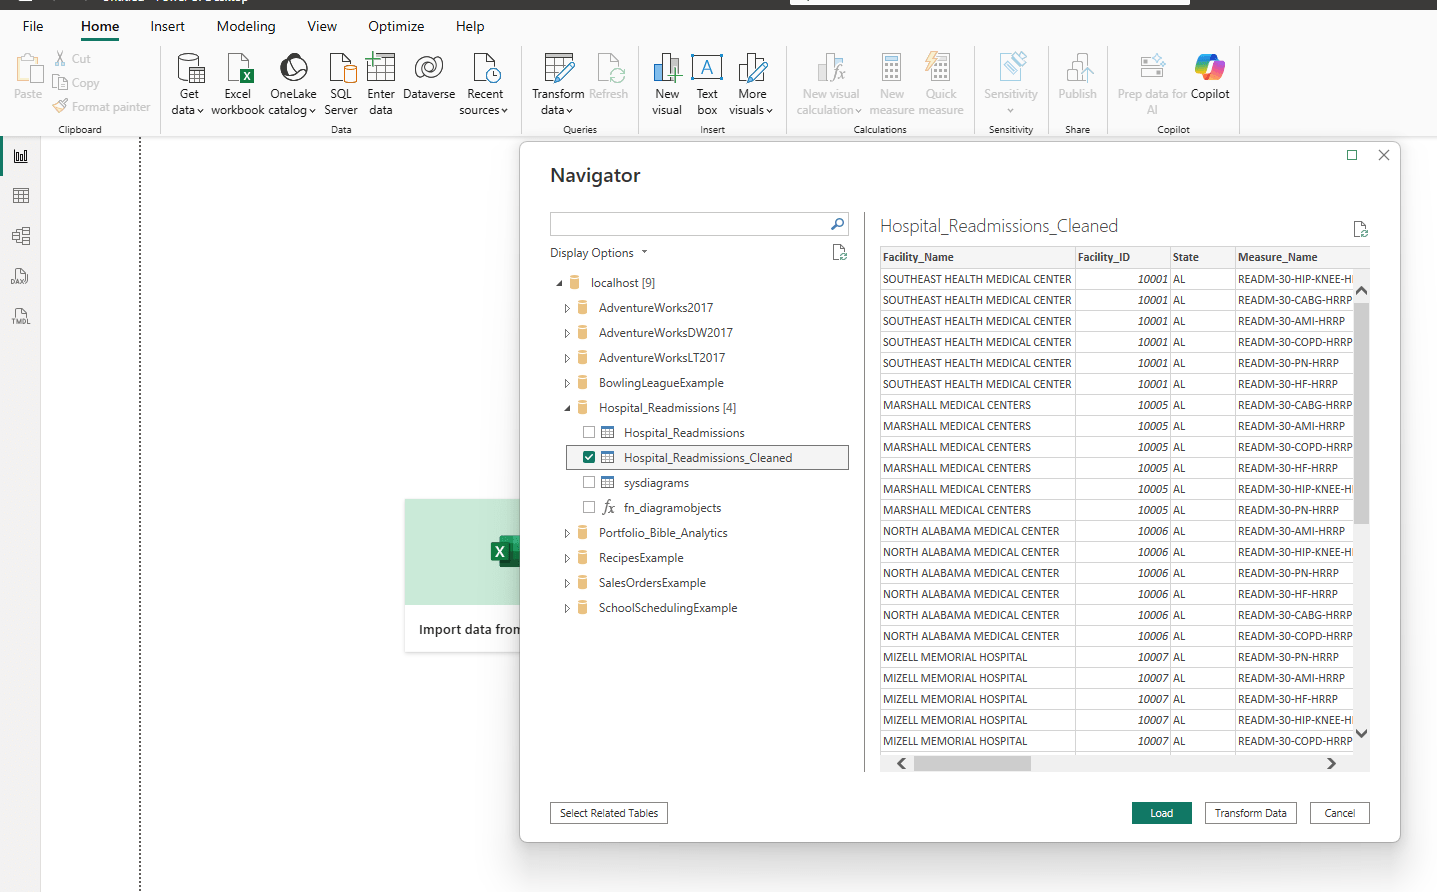Close the Navigator dialog
1437x892 pixels.
1384,155
